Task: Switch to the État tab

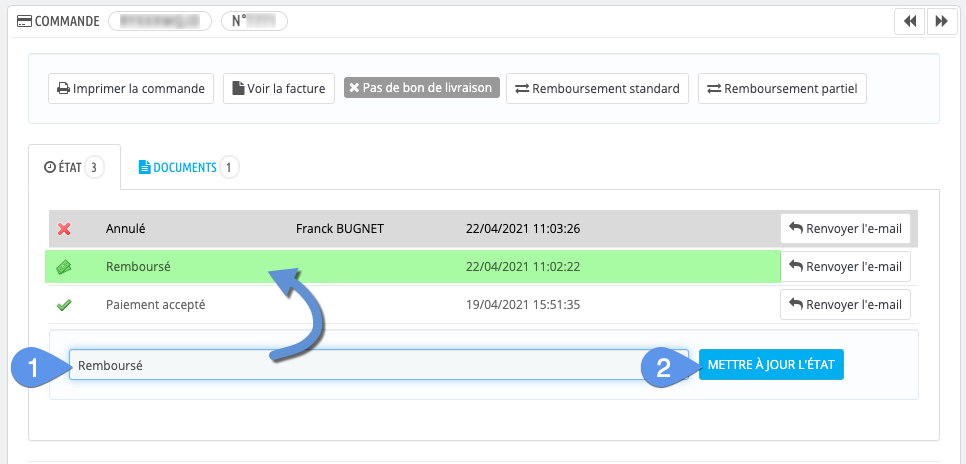Action: coord(74,167)
